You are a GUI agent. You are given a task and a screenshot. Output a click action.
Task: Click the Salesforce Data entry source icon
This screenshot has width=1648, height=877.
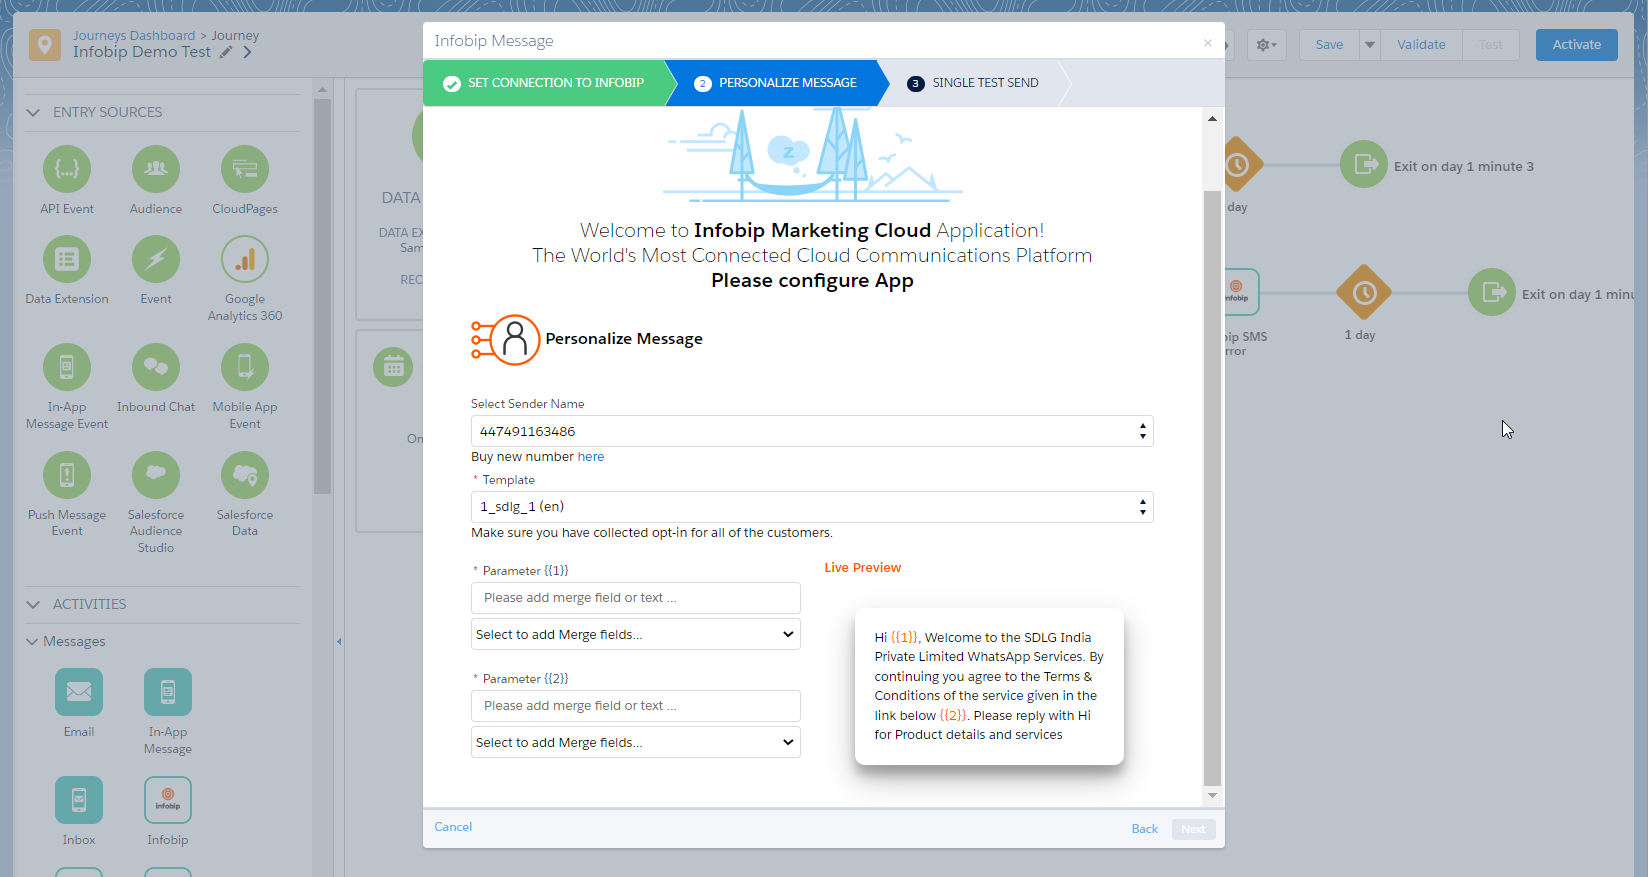click(245, 475)
